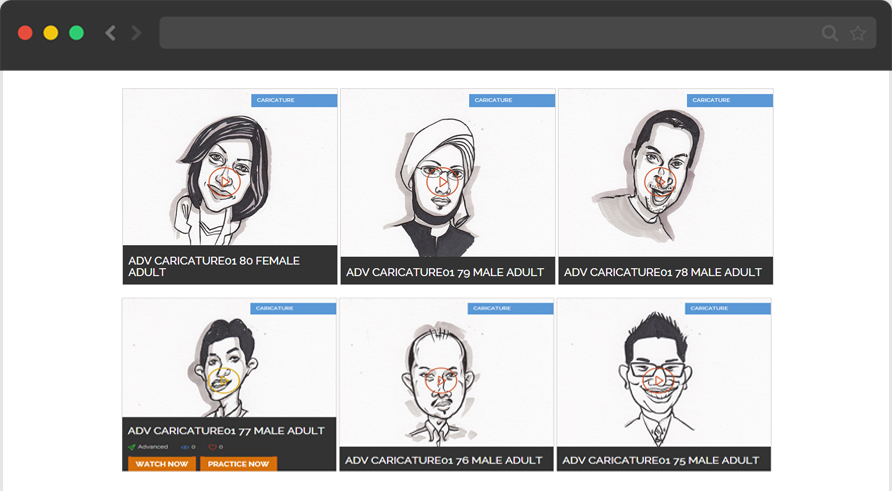Viewport: 892px width, 491px height.
Task: Open the ADV CARICATURE01 76 MALE ADULT title
Action: [443, 461]
